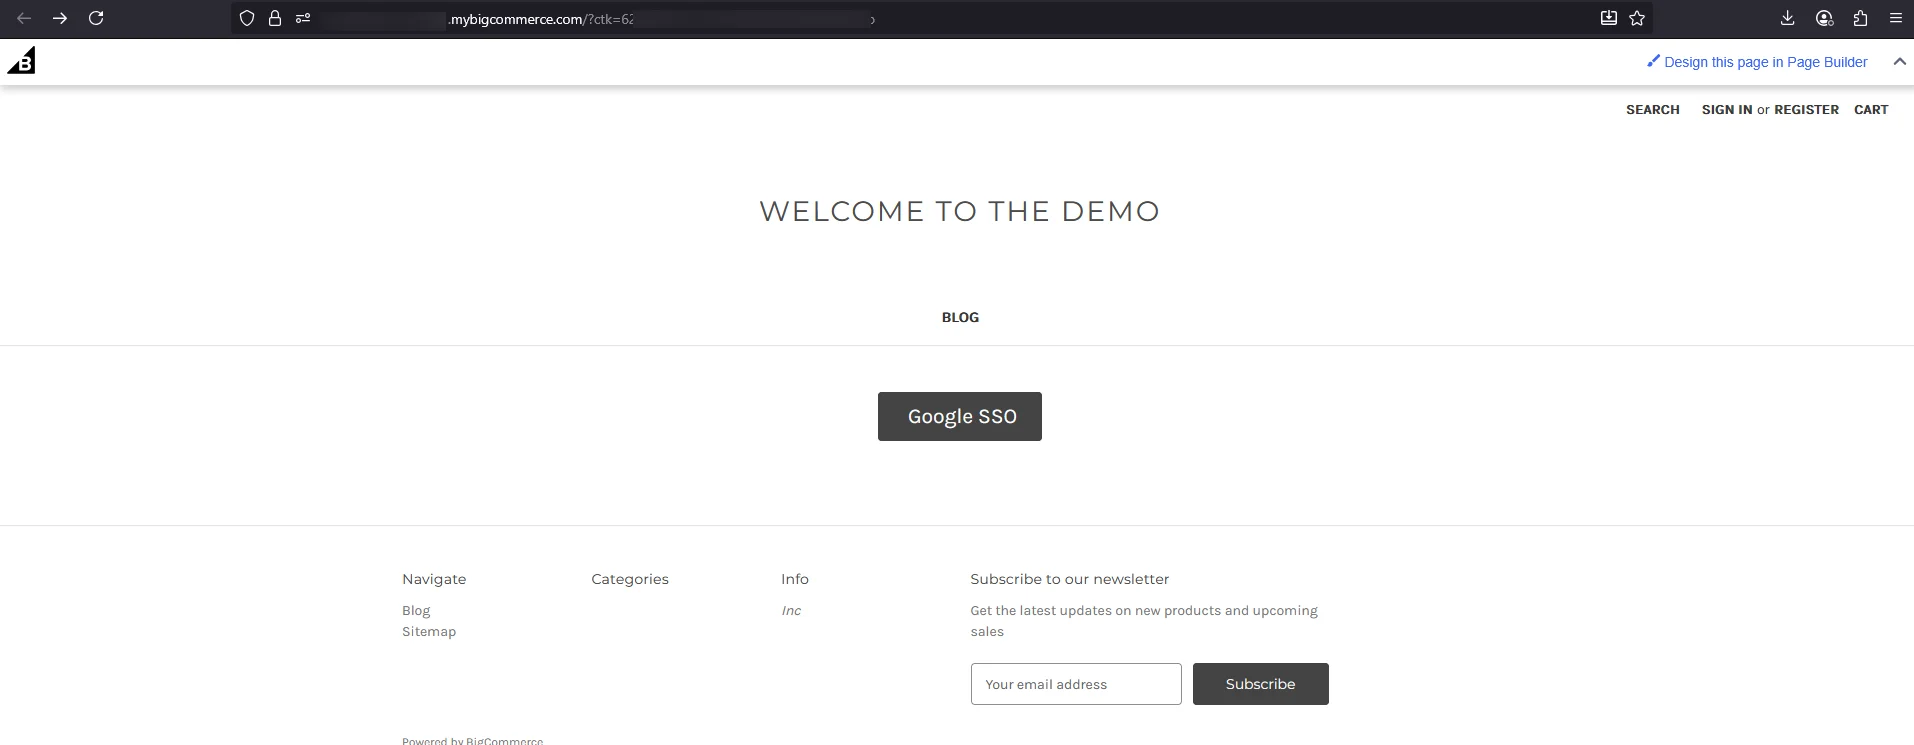Viewport: 1914px width, 745px height.
Task: Show site security via padlock icon
Action: tap(275, 18)
